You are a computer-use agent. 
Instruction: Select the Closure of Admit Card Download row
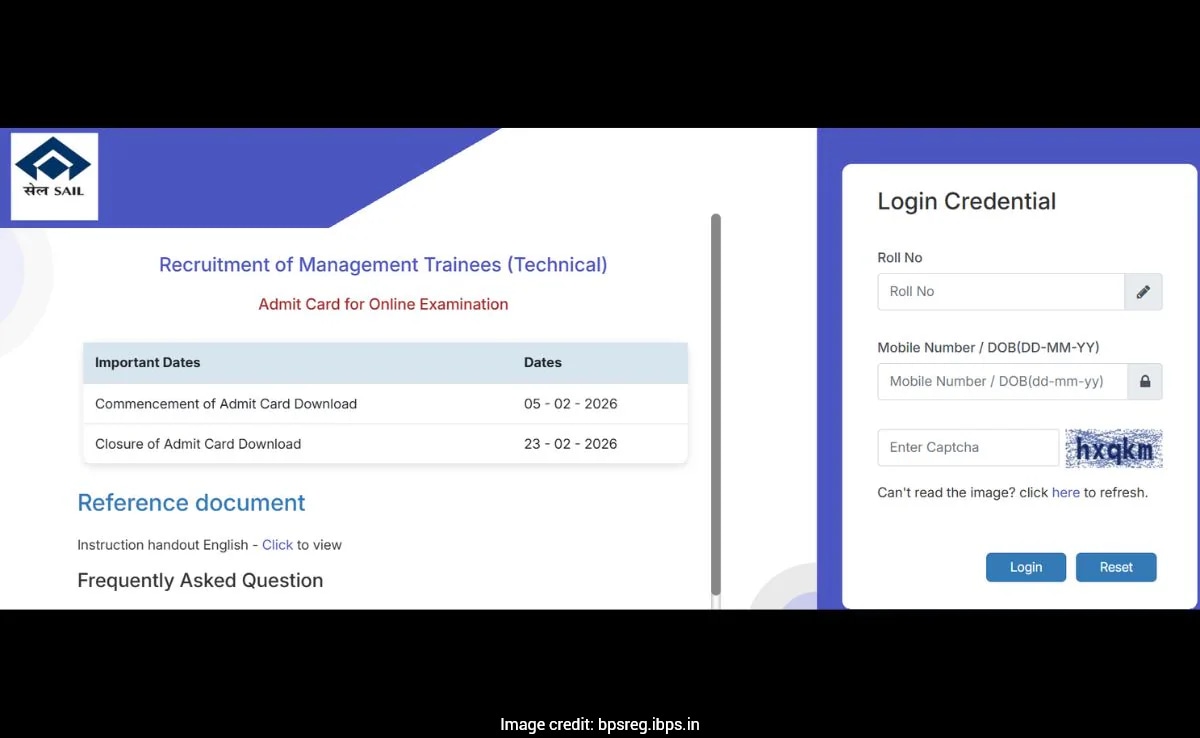(385, 444)
